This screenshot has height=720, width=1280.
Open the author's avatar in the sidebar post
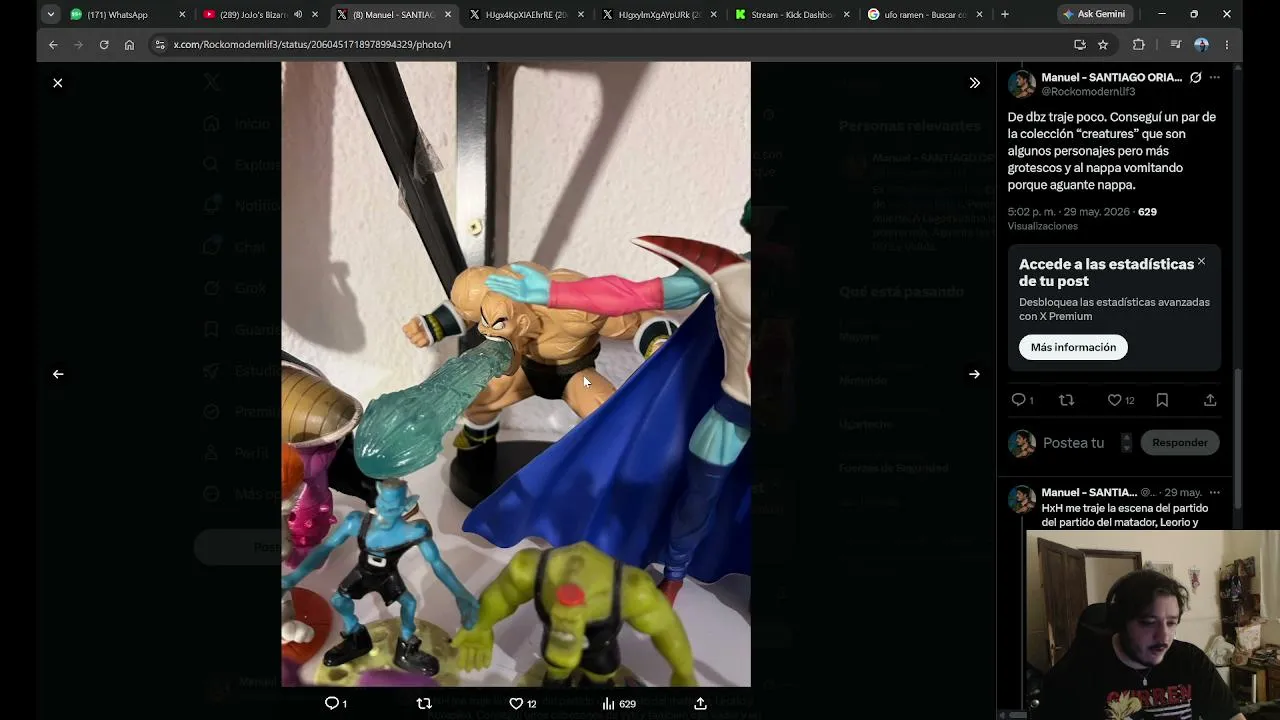point(1022,84)
